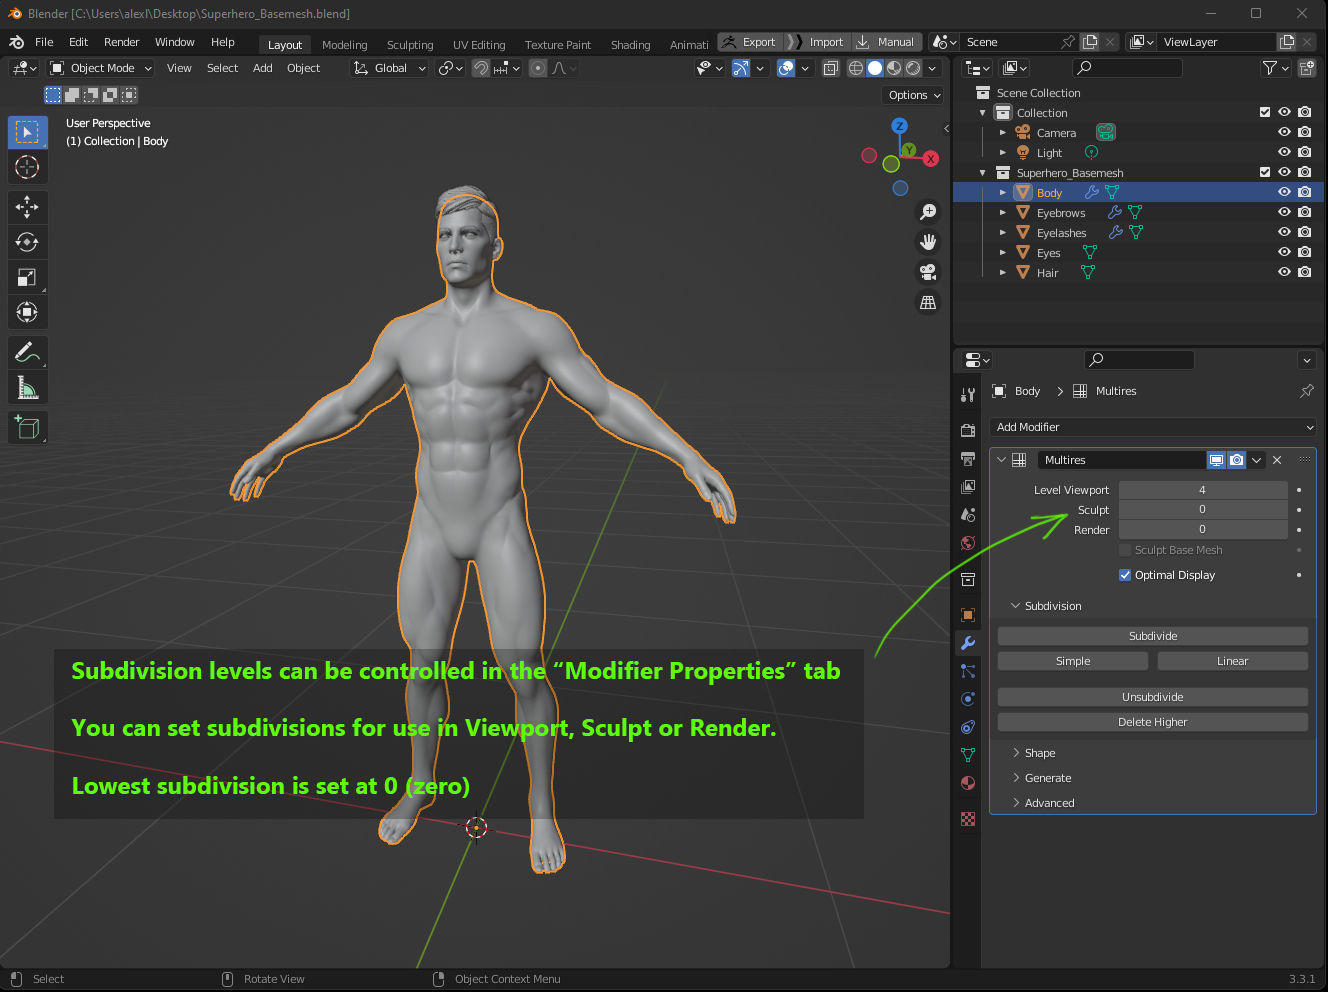This screenshot has width=1328, height=992.
Task: Click the Subdivide button
Action: tap(1153, 636)
